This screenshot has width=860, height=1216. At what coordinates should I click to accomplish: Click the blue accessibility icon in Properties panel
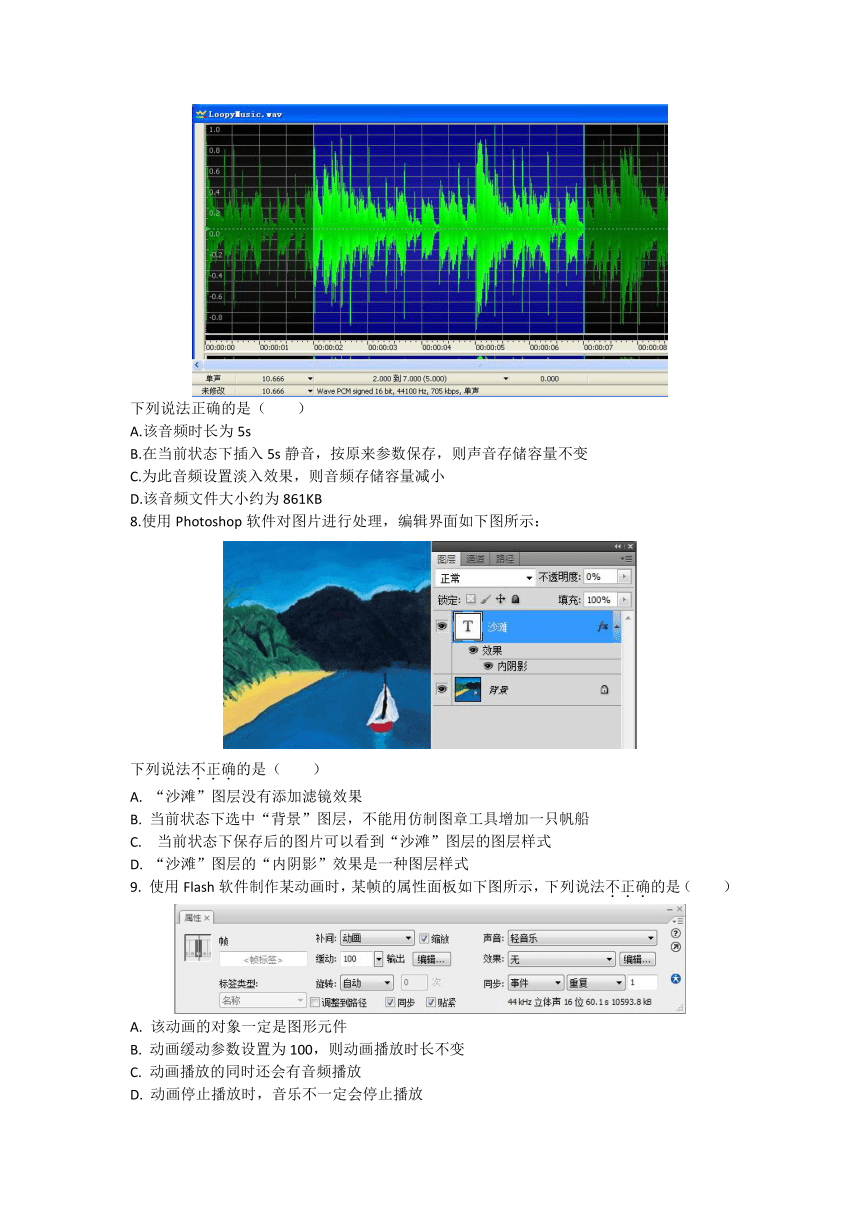(x=676, y=979)
